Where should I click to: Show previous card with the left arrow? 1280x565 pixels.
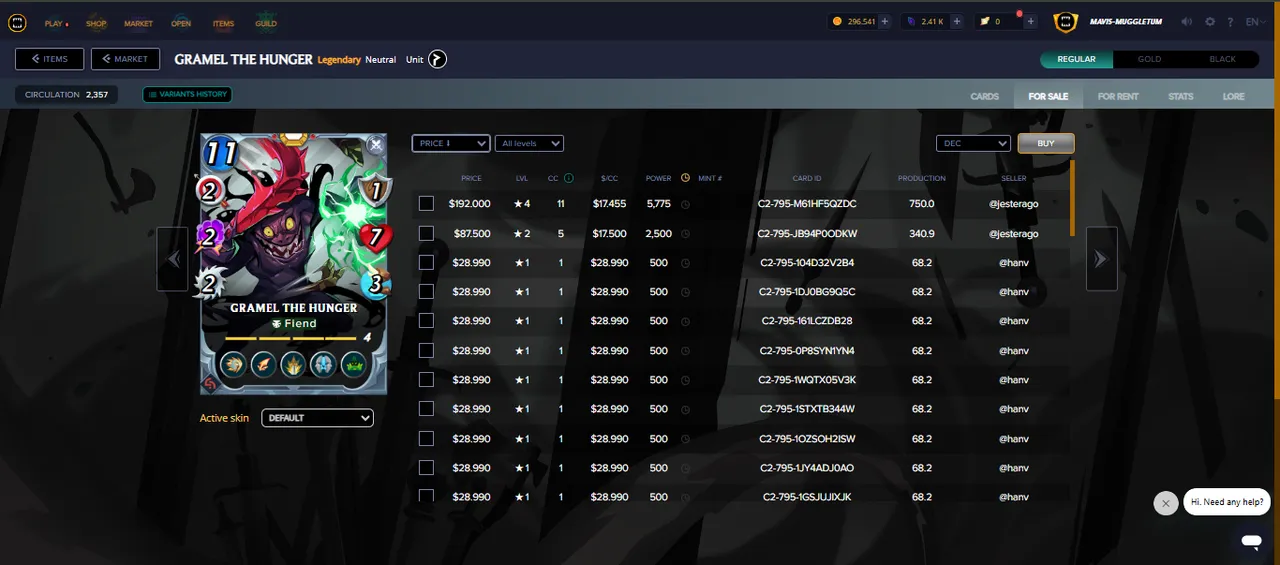click(173, 259)
